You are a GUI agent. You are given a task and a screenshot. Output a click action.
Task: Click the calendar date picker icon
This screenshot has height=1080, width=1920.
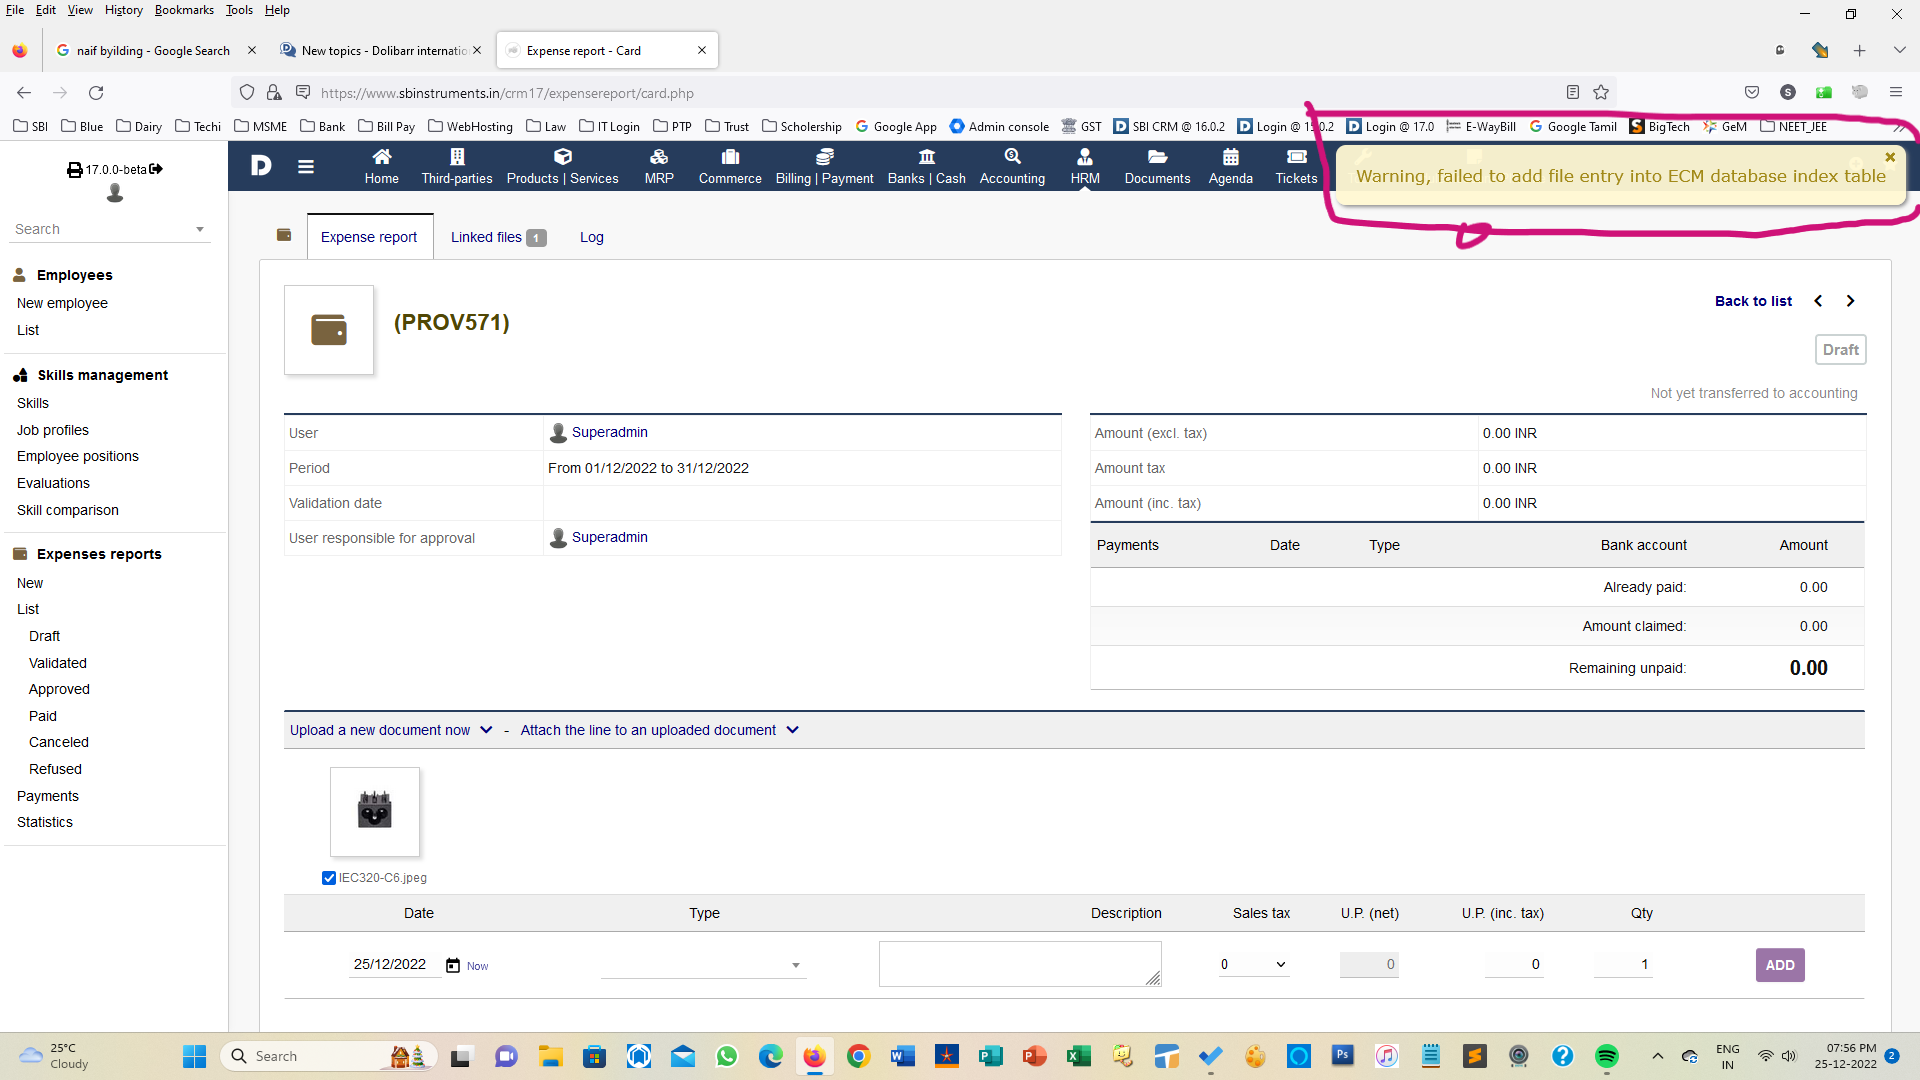pos(453,965)
